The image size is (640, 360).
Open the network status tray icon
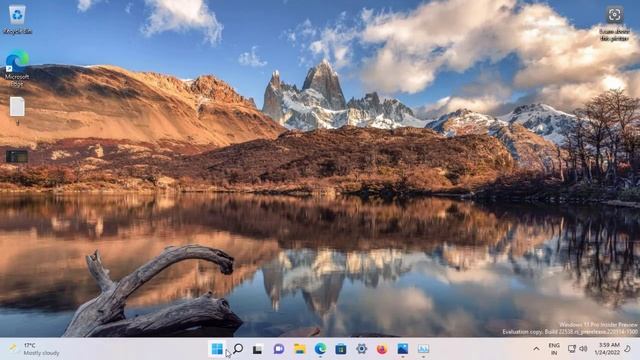[x=572, y=349]
